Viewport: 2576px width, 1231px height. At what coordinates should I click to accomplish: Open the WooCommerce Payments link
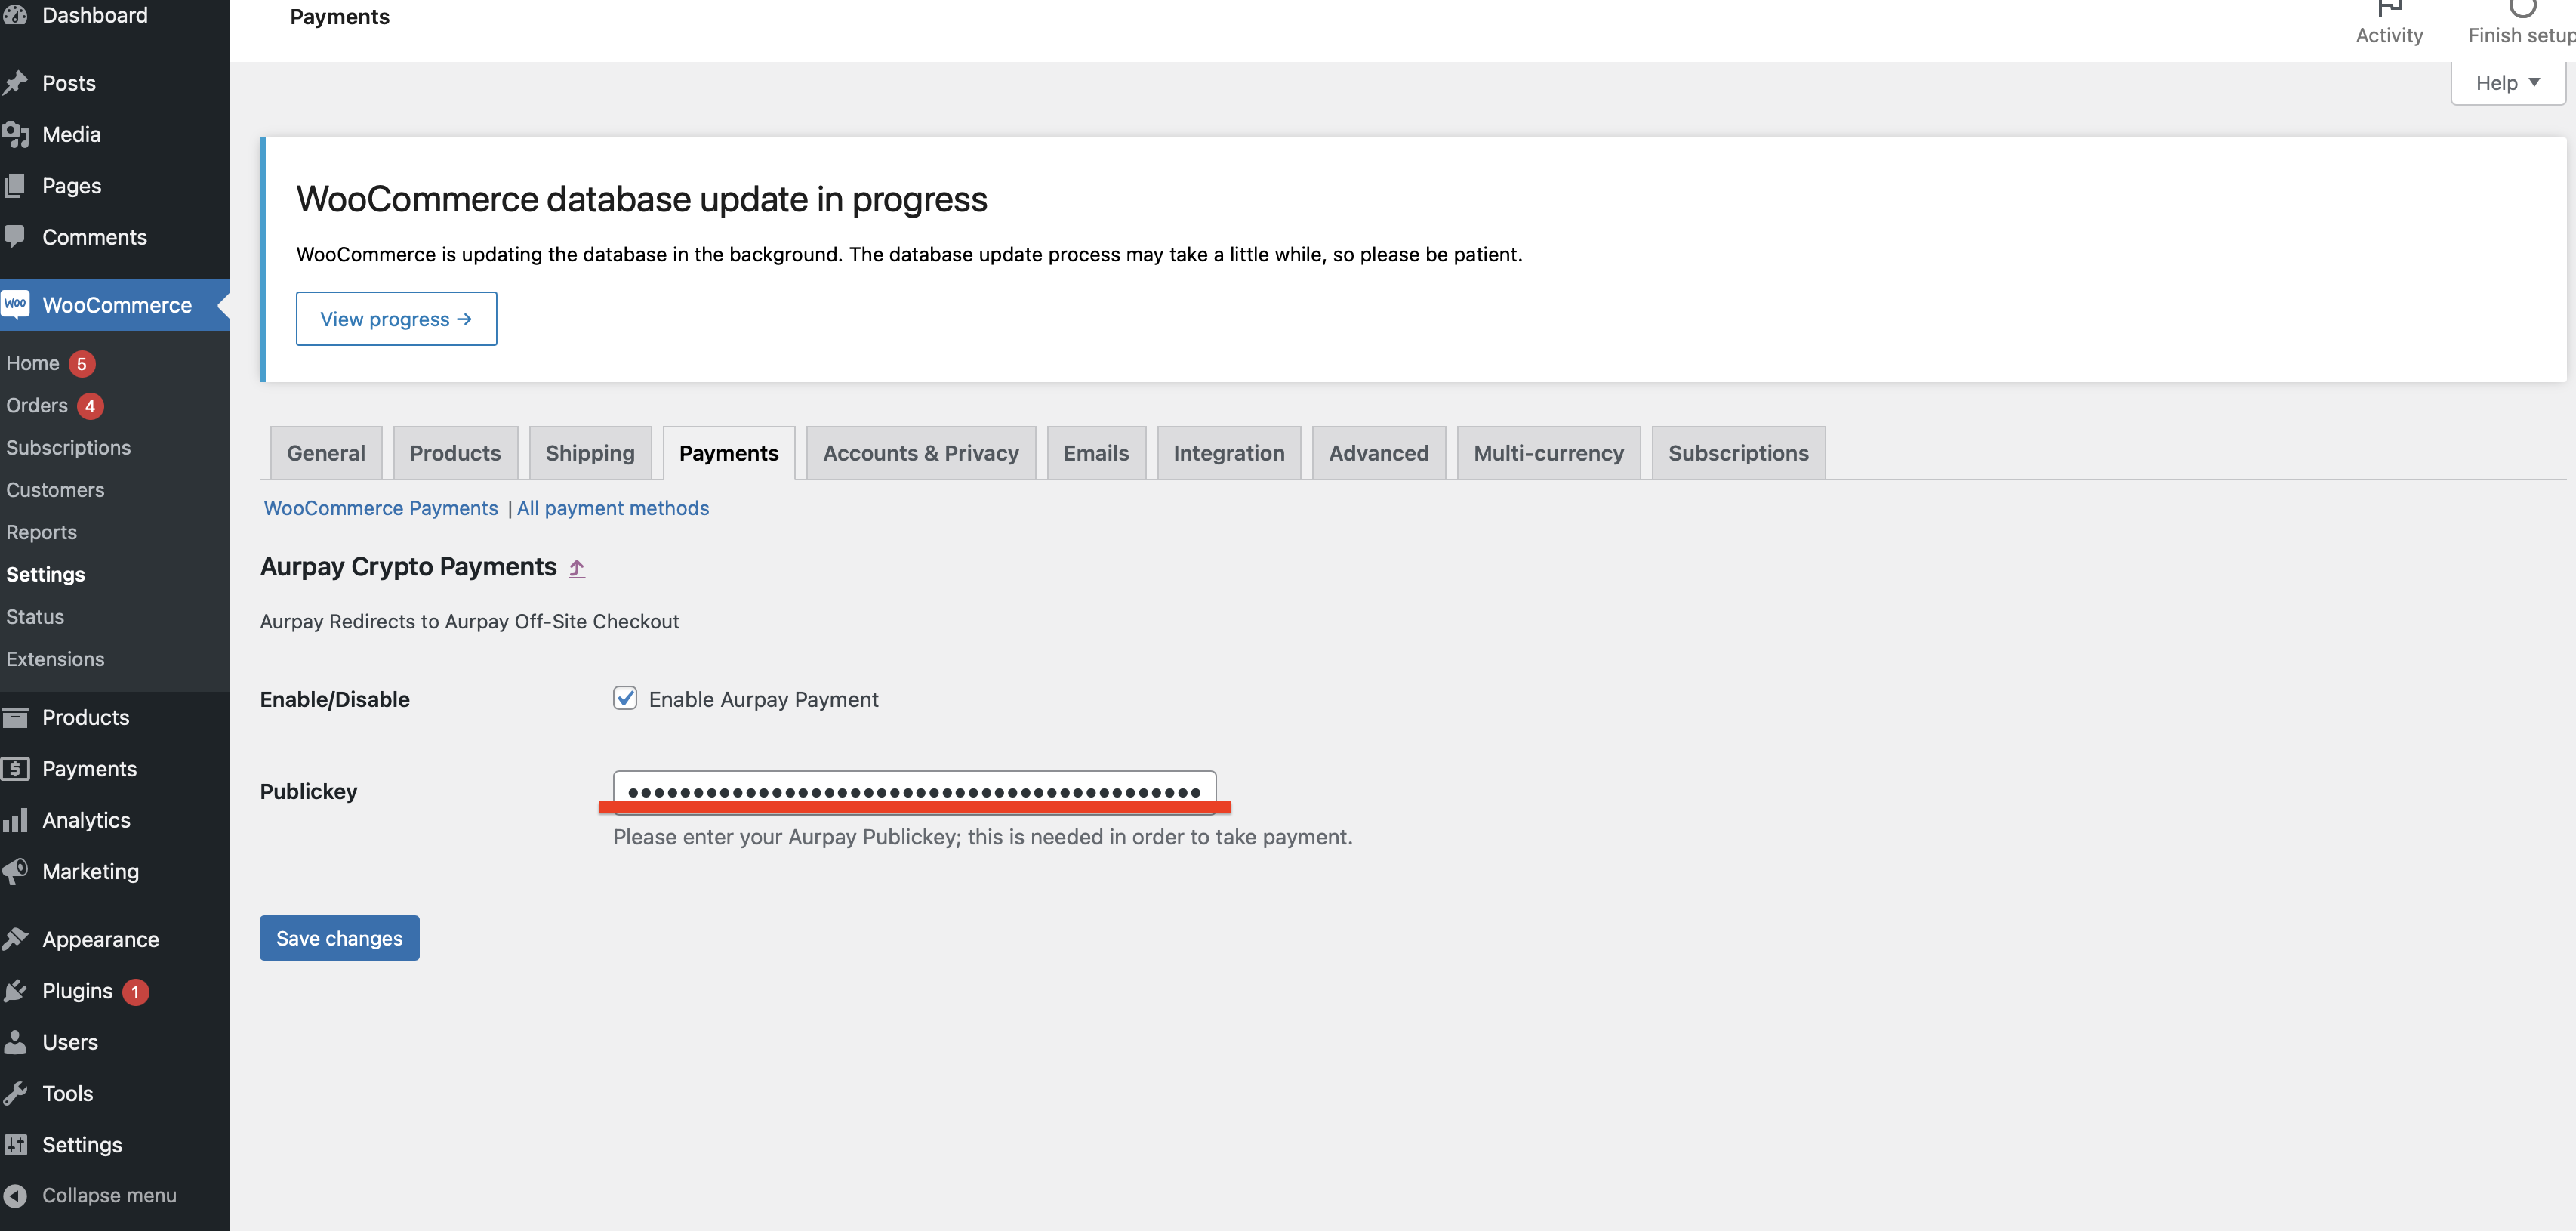click(x=381, y=508)
